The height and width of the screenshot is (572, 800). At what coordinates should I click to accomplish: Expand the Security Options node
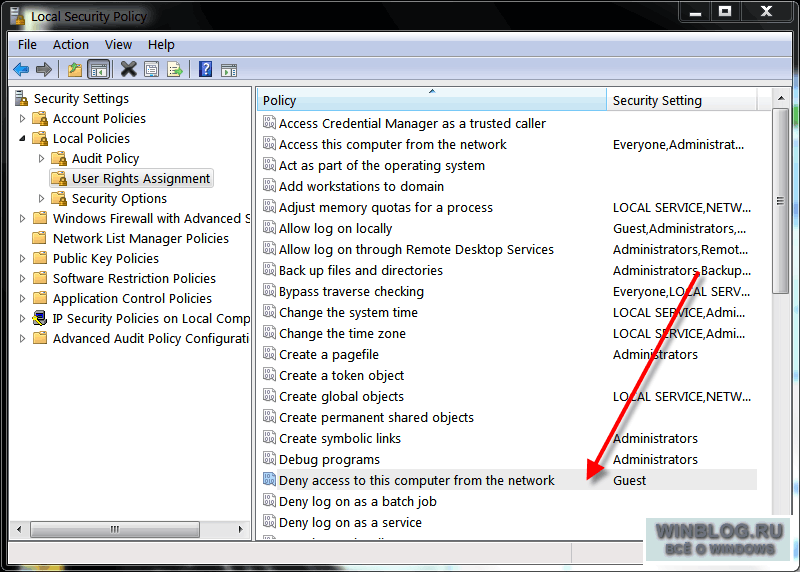(41, 198)
